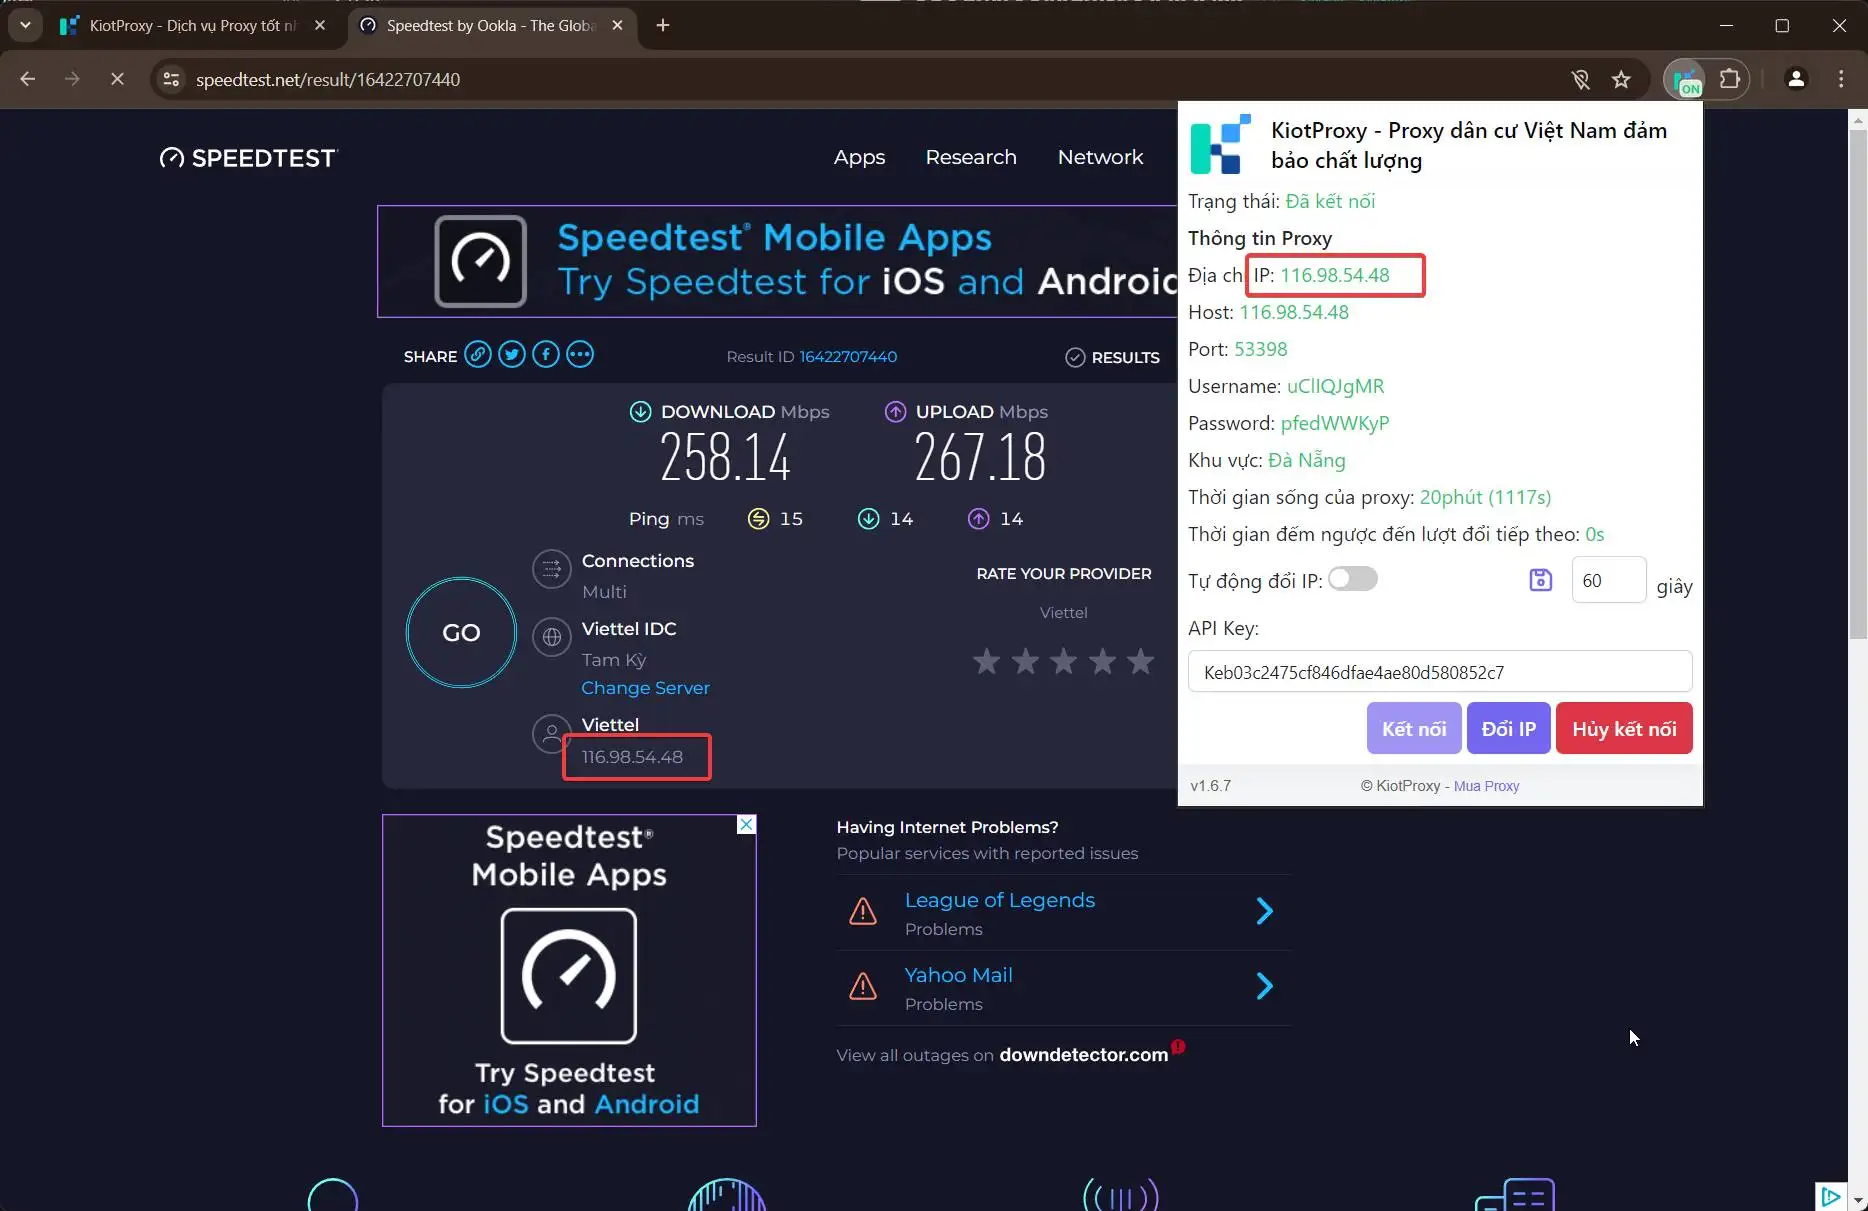Click proxy password pfedWWKyP
This screenshot has width=1868, height=1211.
pos(1335,423)
